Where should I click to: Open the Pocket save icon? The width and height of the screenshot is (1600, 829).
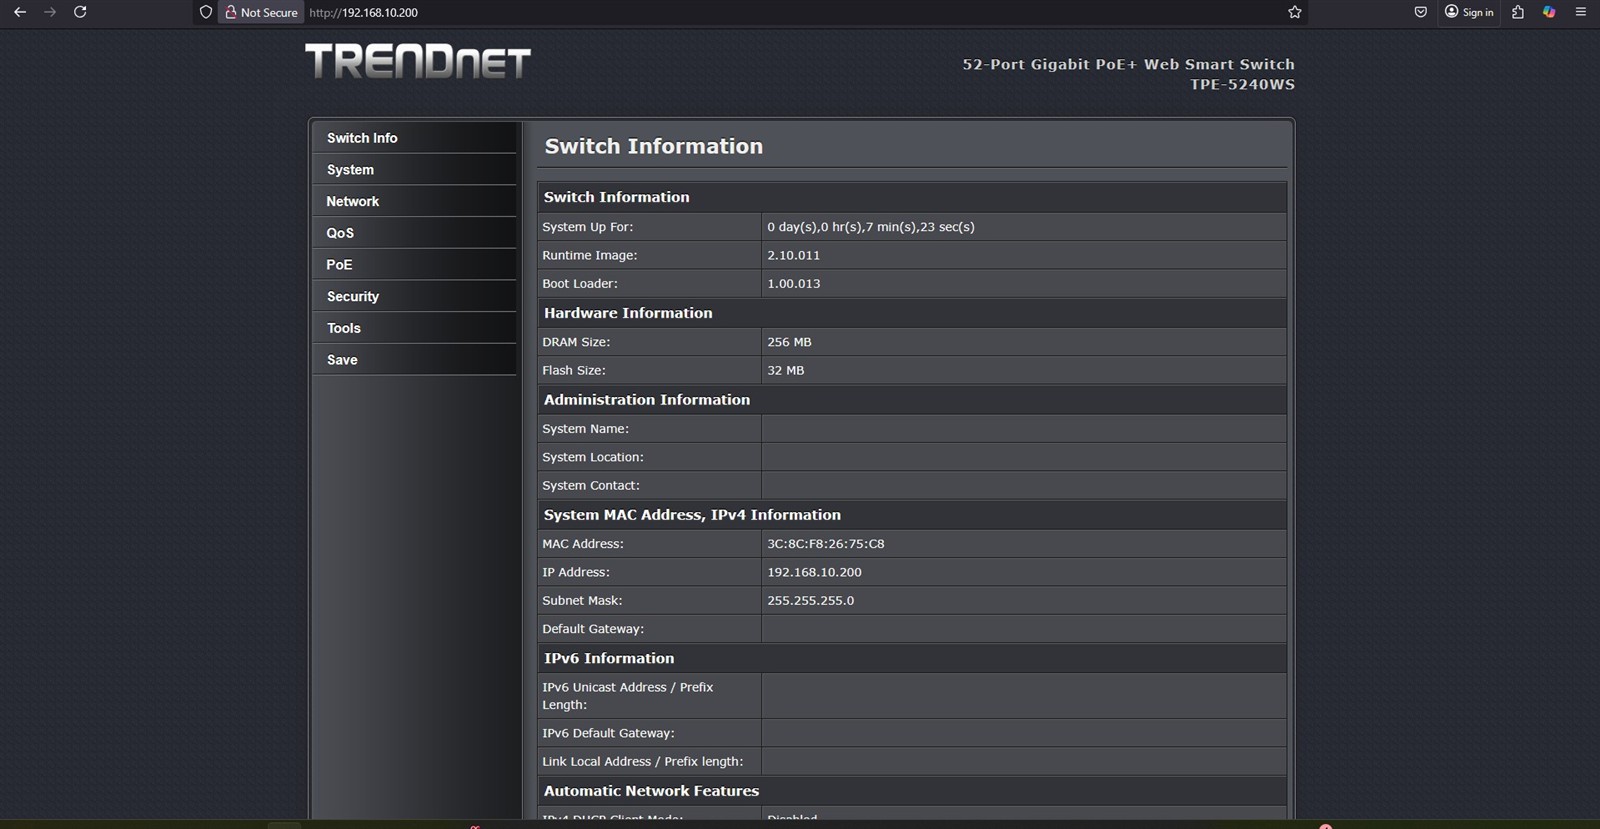tap(1420, 12)
